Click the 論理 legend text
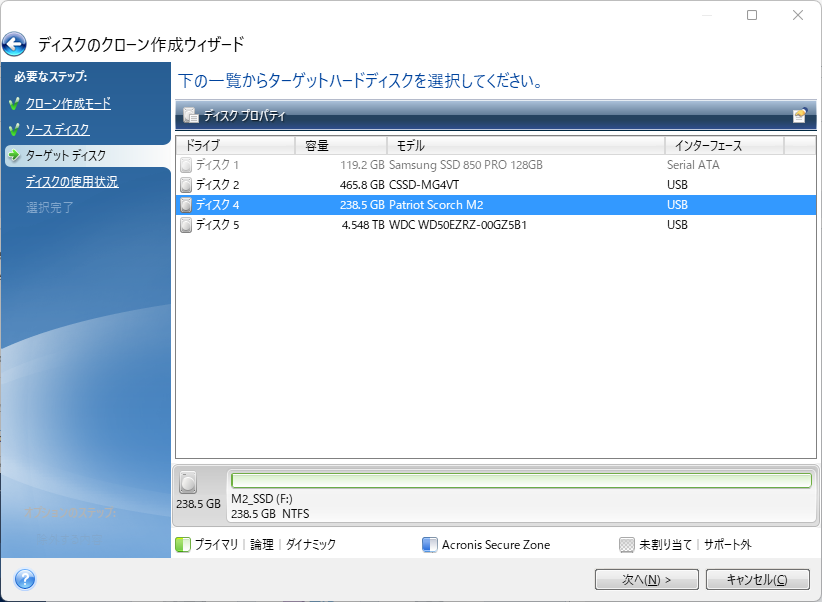Viewport: 822px width, 602px height. click(x=262, y=545)
